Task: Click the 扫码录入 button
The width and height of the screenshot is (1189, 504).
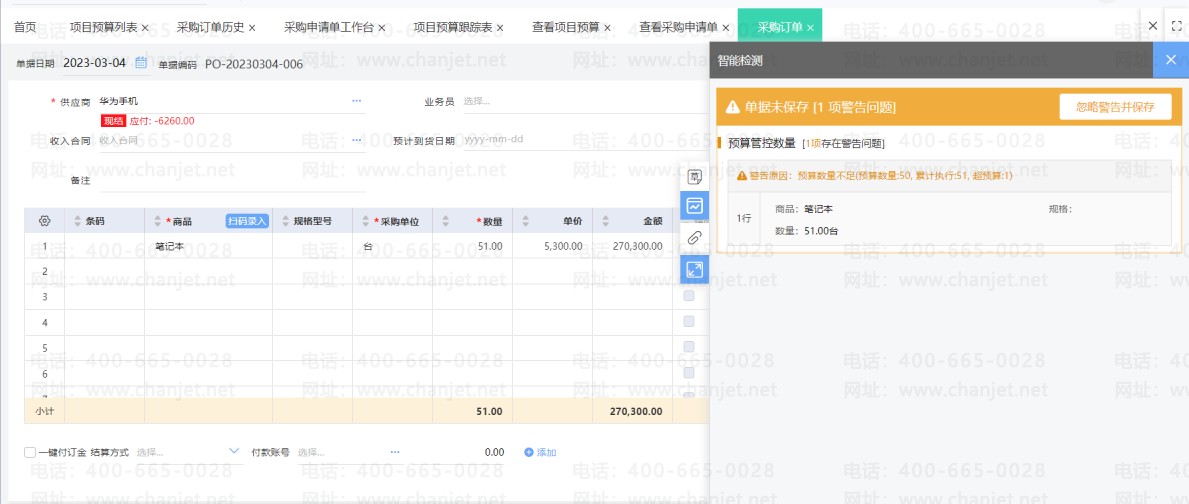Action: click(x=247, y=220)
